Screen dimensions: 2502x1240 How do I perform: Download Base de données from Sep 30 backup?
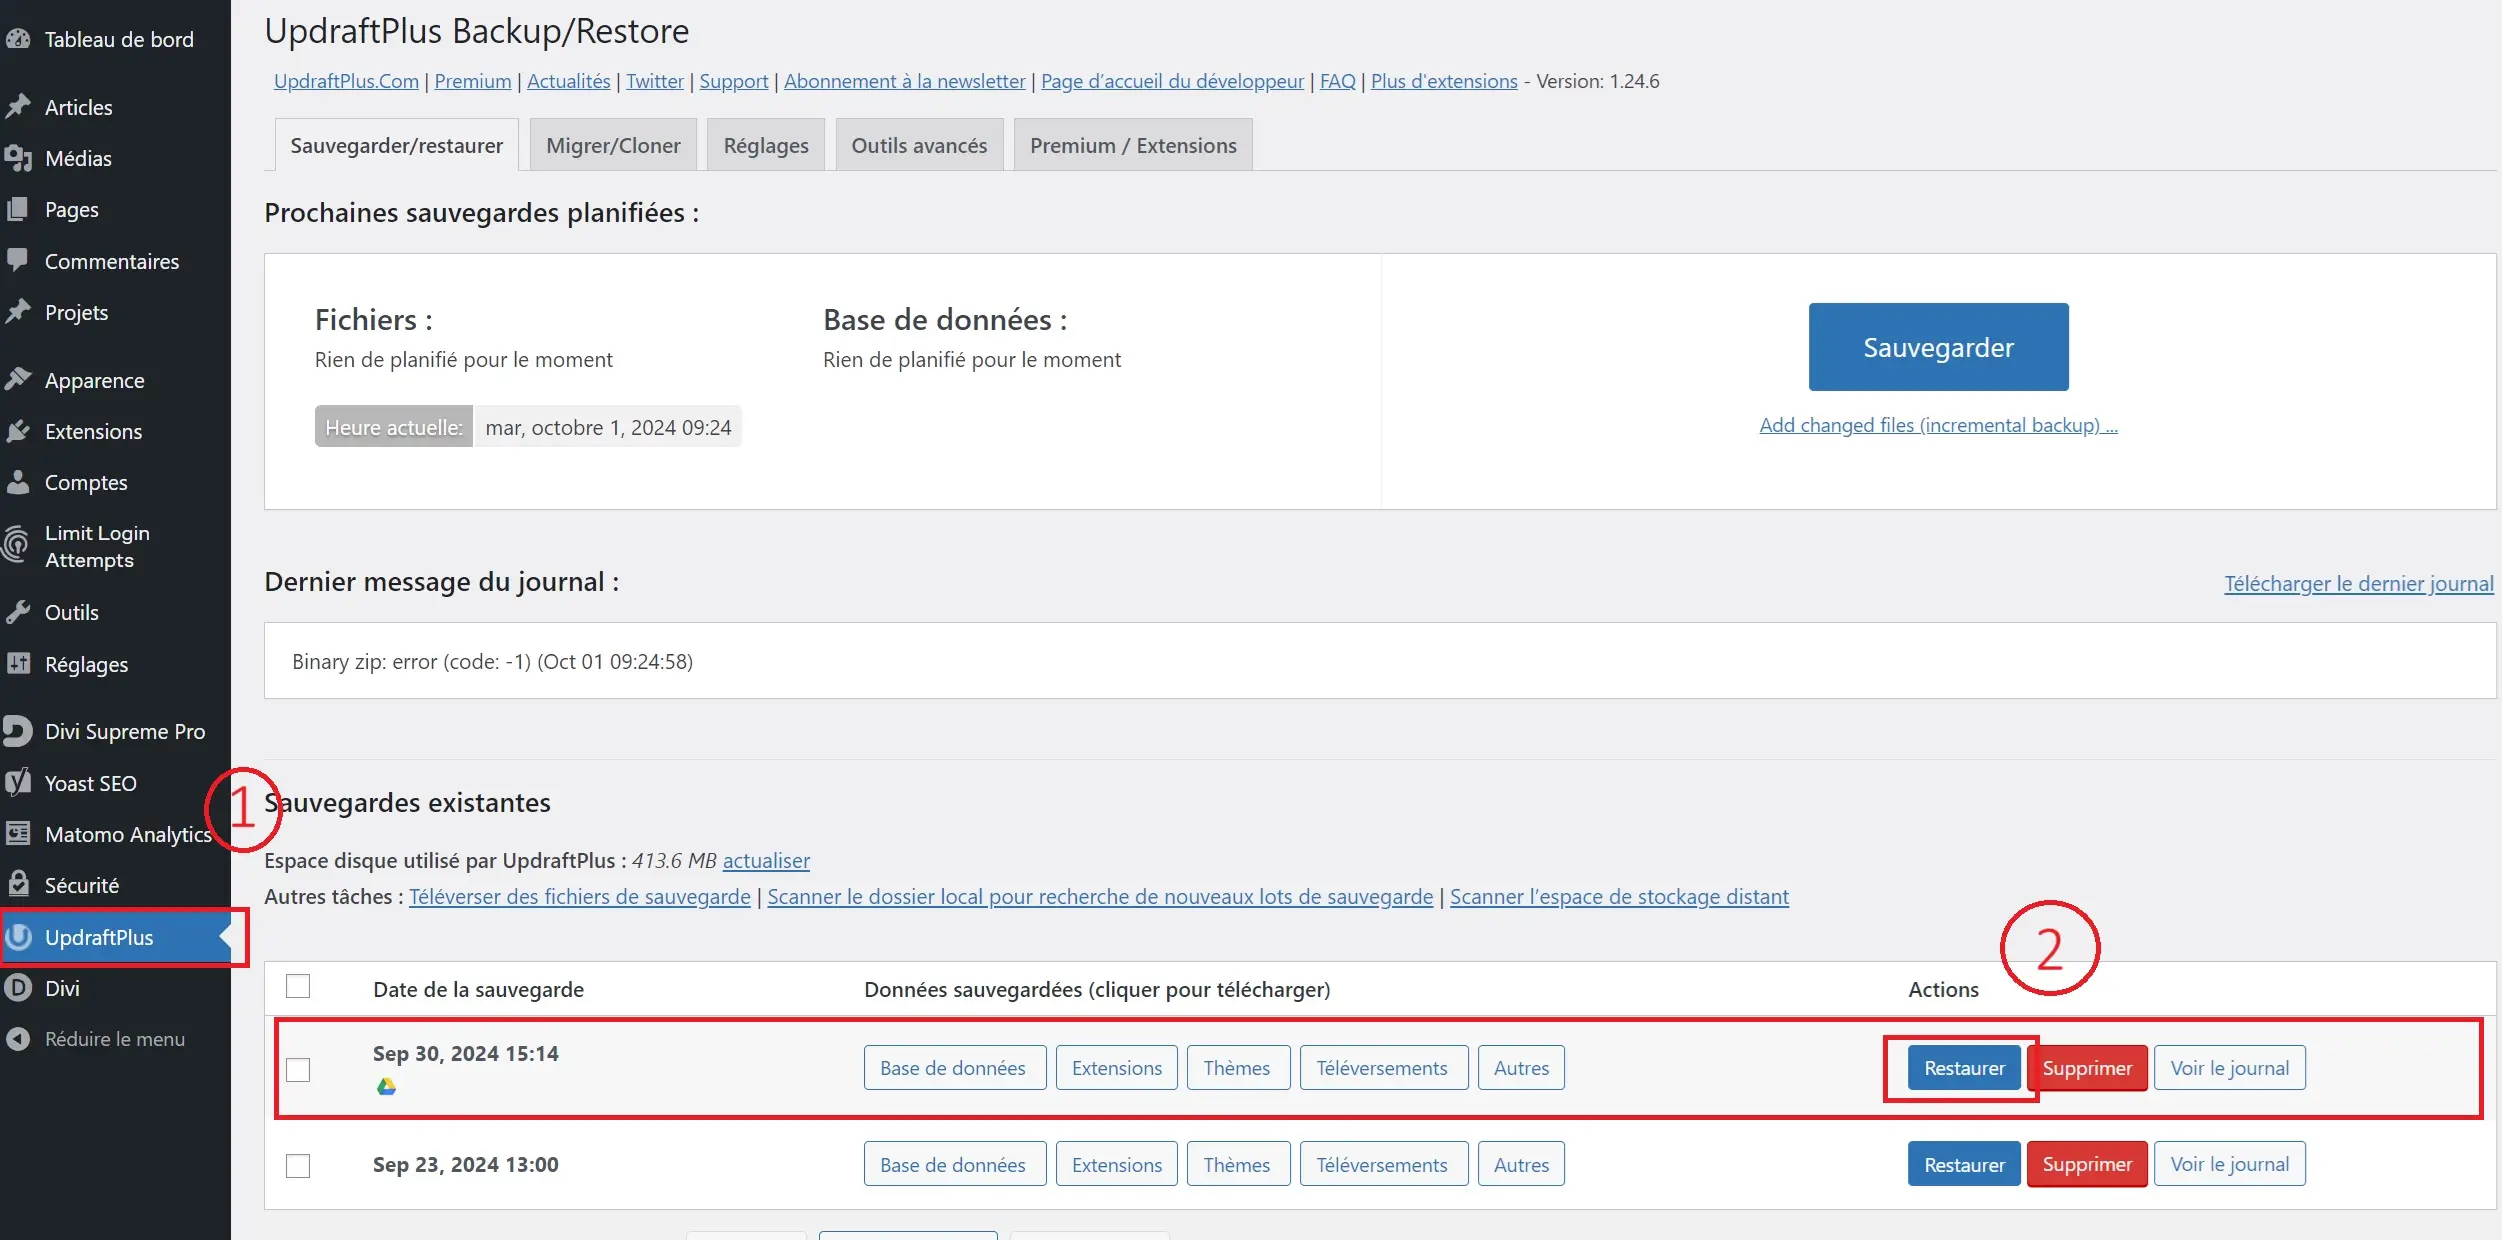click(954, 1068)
